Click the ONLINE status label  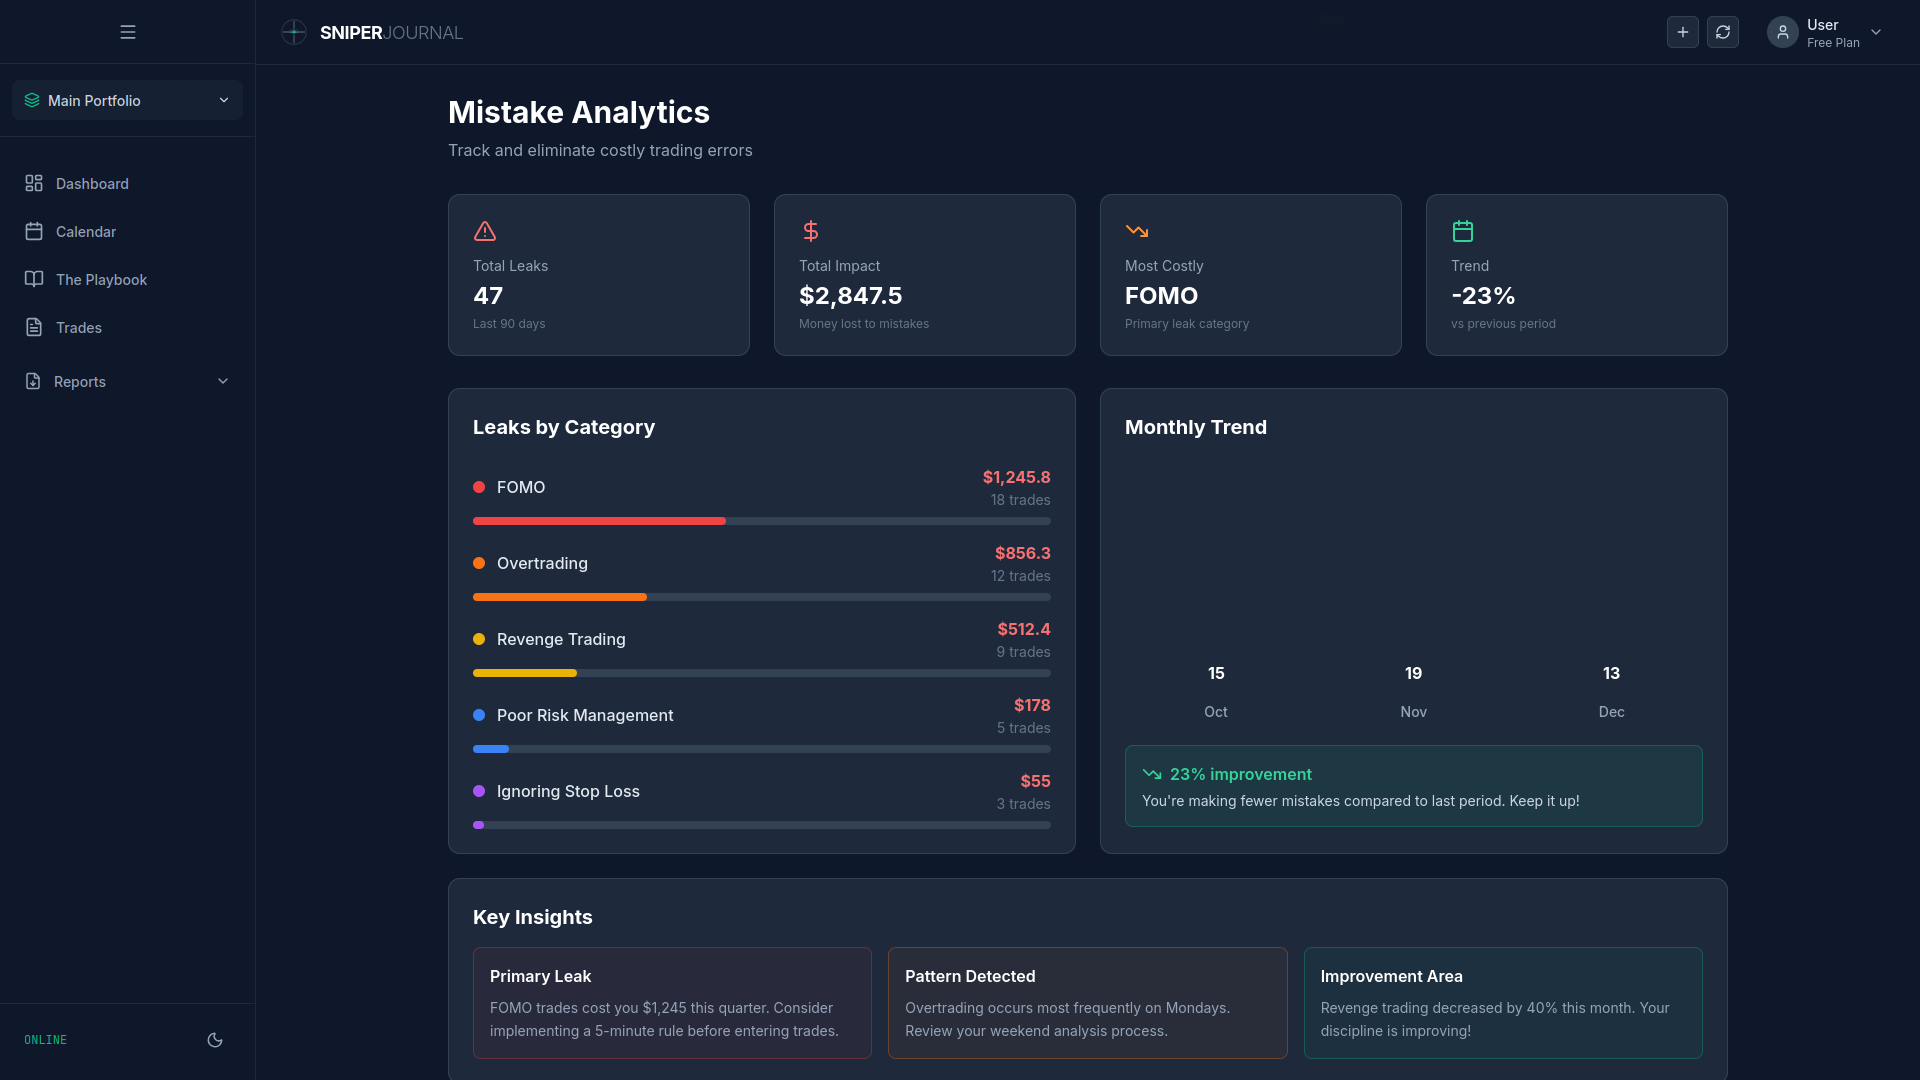click(46, 1040)
